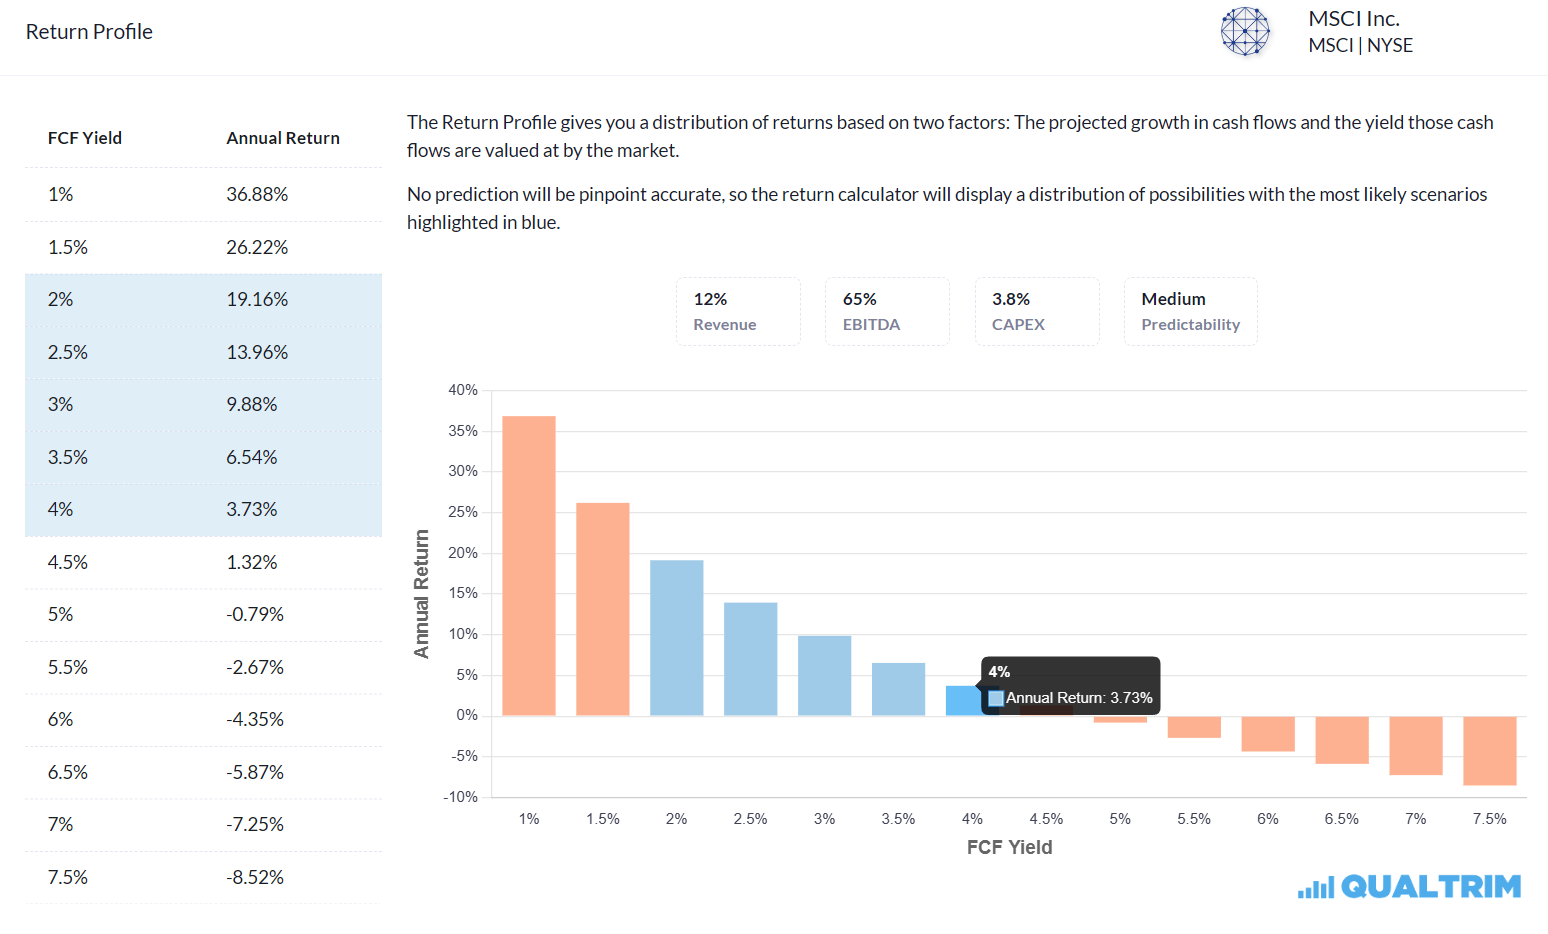1548x934 pixels.
Task: Click the MSCI | NYSE ticker text
Action: click(1360, 45)
